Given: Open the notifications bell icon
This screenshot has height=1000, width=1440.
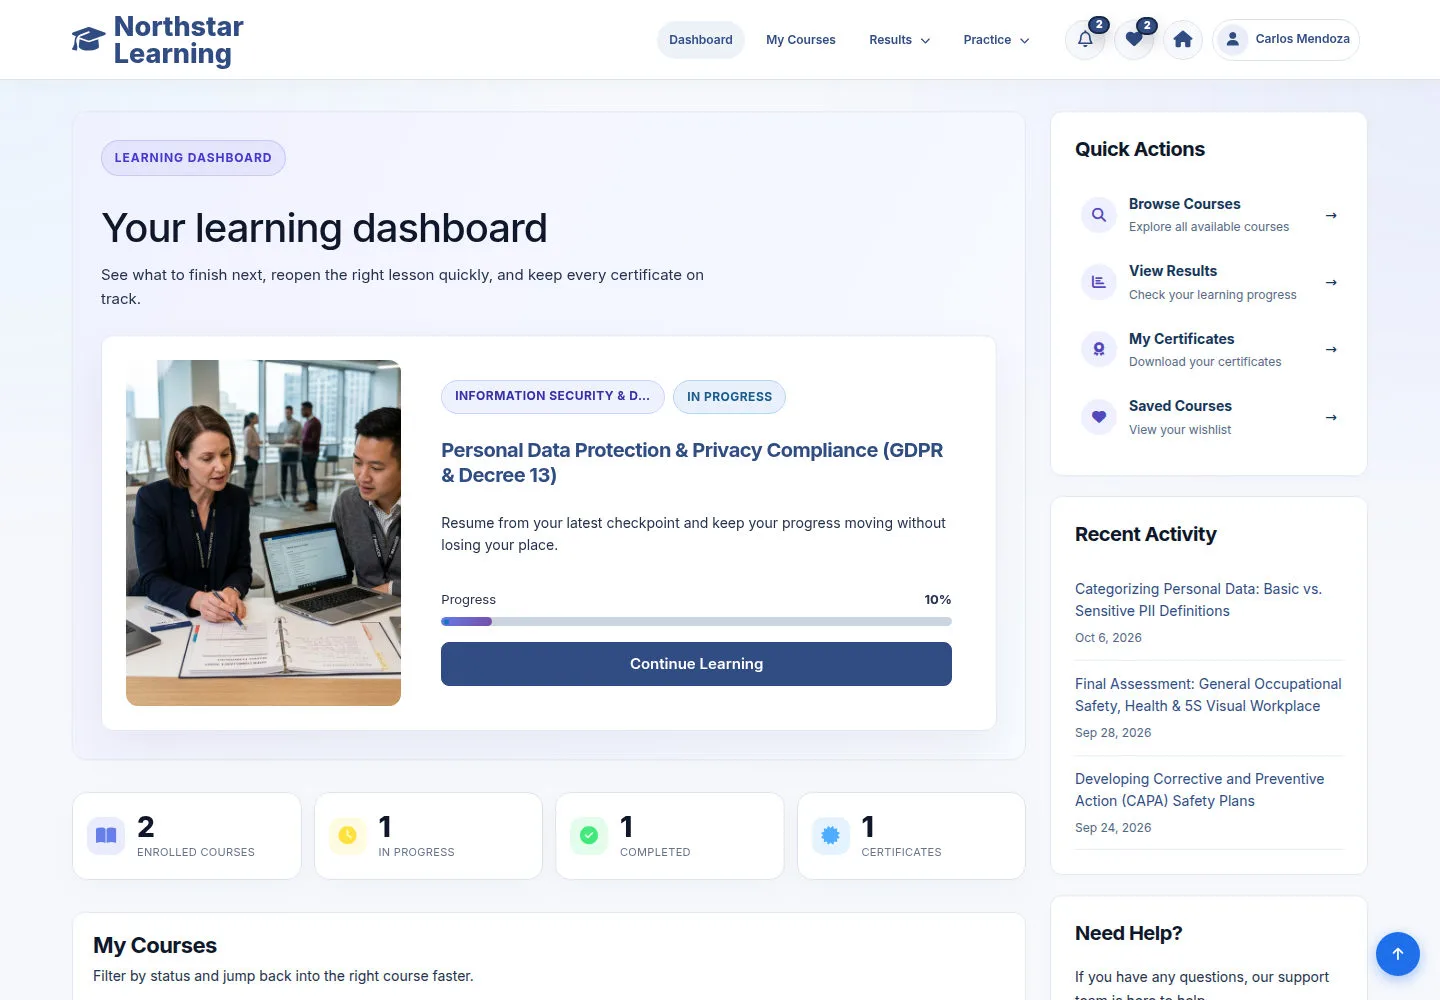Looking at the screenshot, I should 1085,40.
